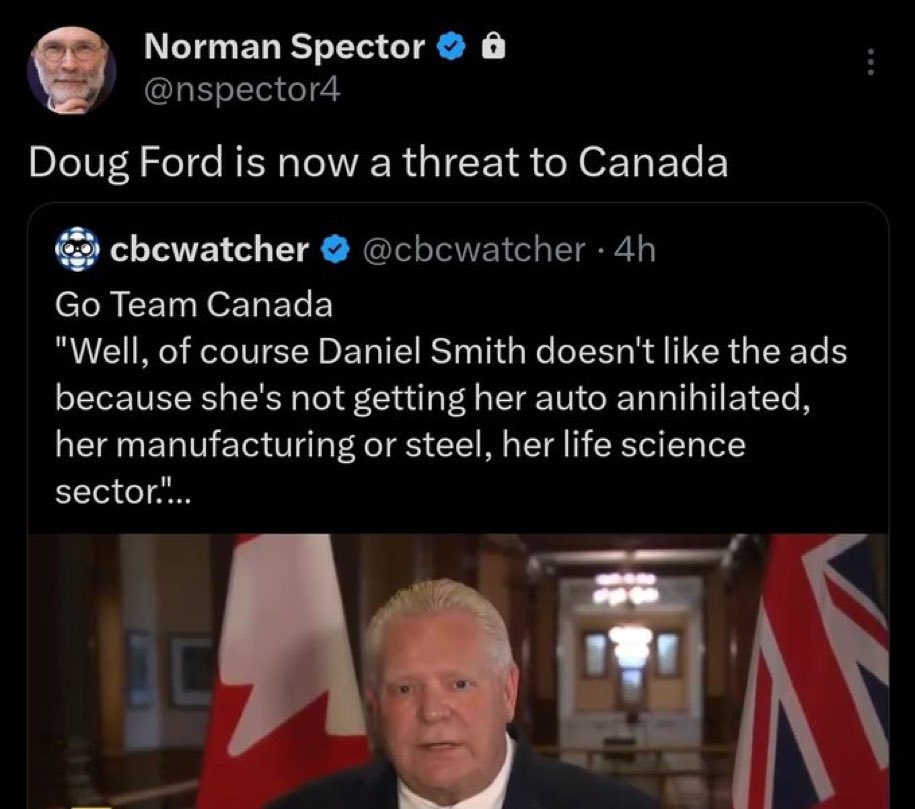Click the chandelier hallway in the video background

point(630,642)
